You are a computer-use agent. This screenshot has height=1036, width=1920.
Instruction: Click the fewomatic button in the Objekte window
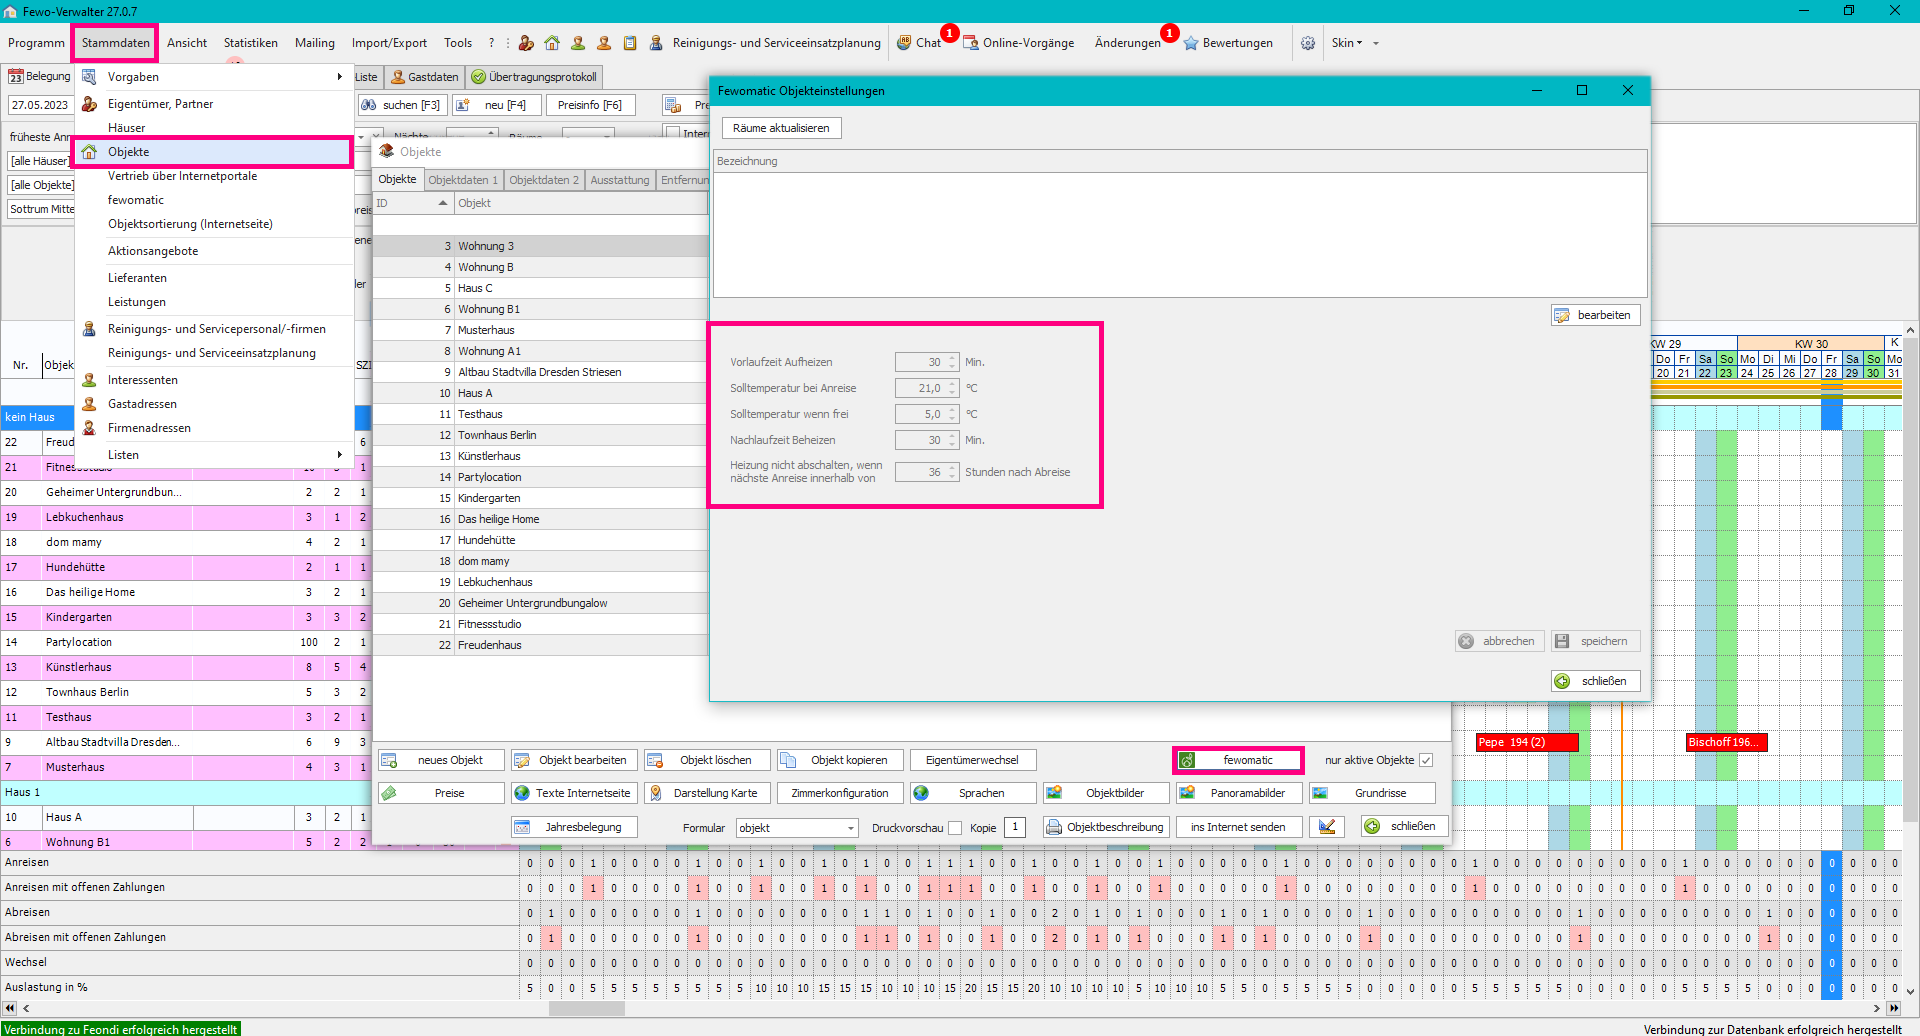point(1238,760)
